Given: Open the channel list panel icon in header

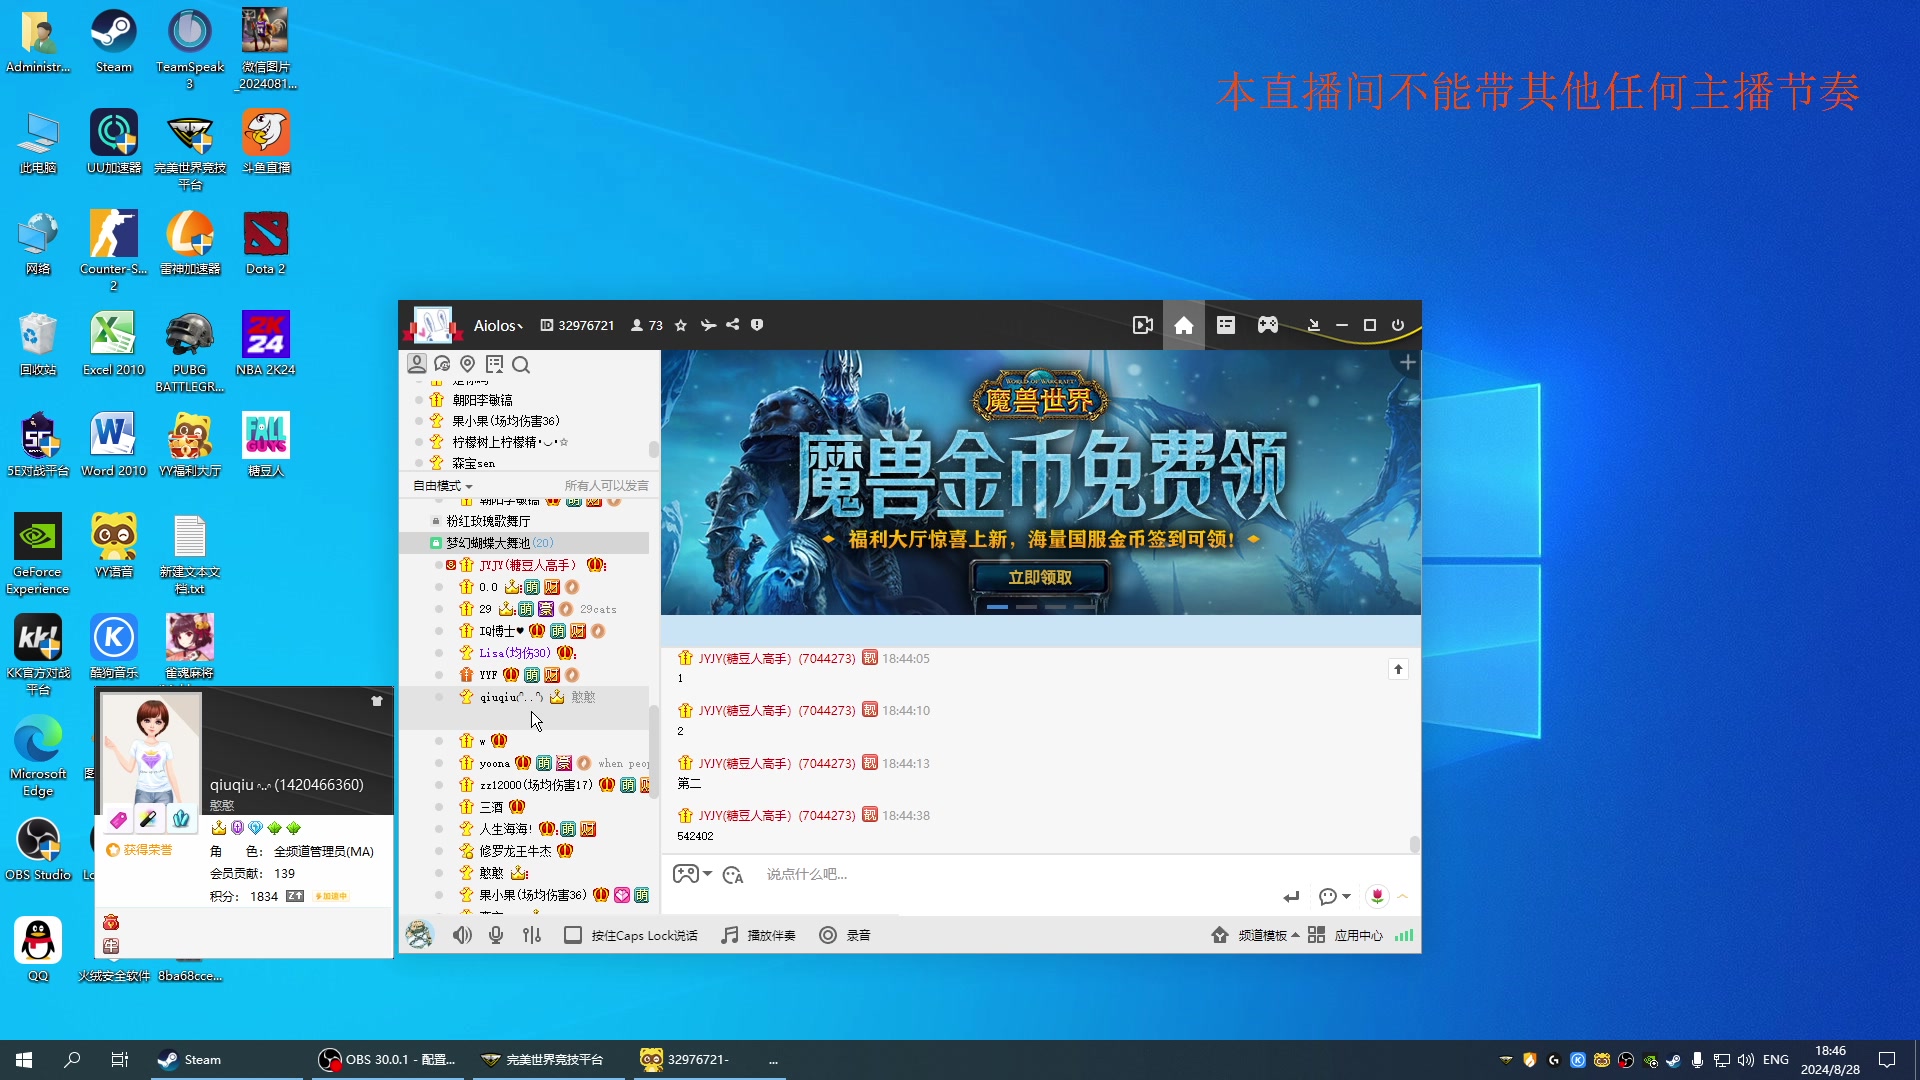Looking at the screenshot, I should (x=1226, y=325).
